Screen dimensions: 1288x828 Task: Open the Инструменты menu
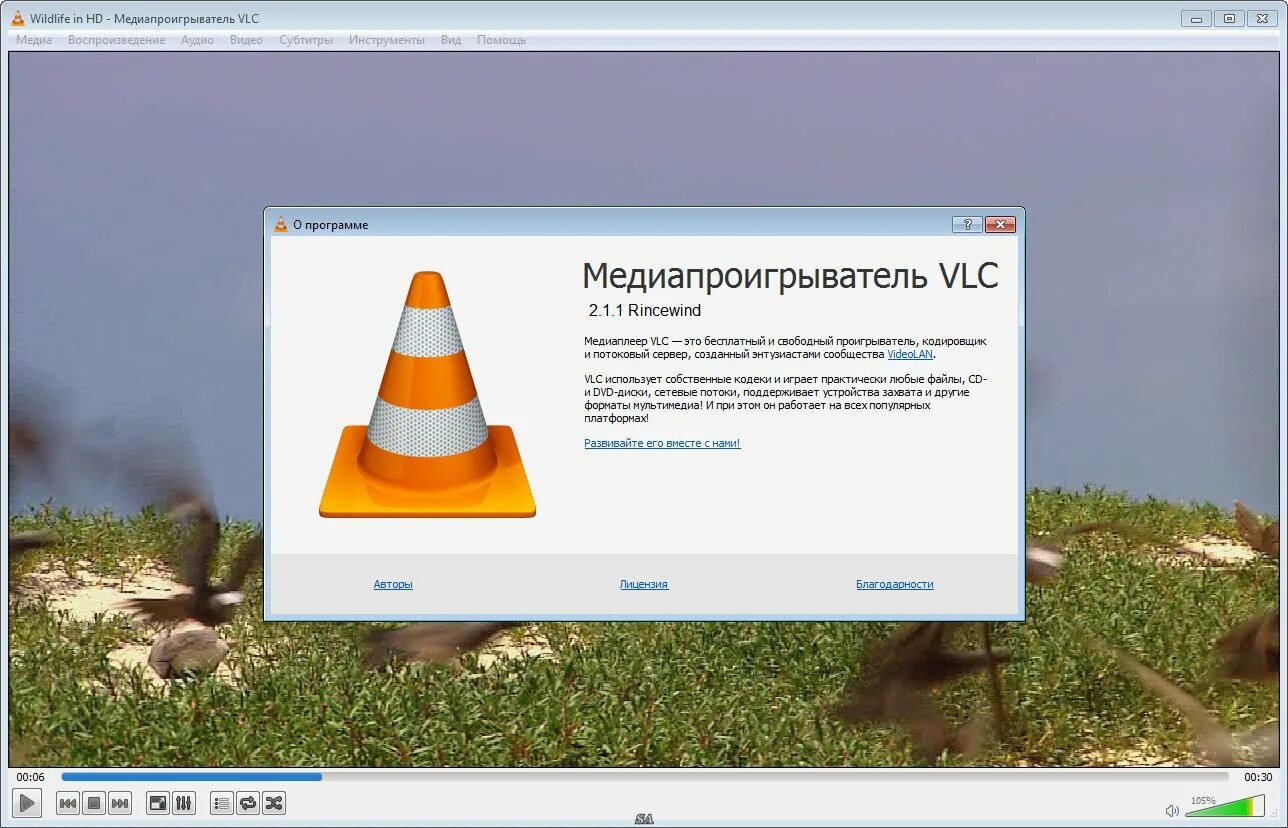click(387, 40)
